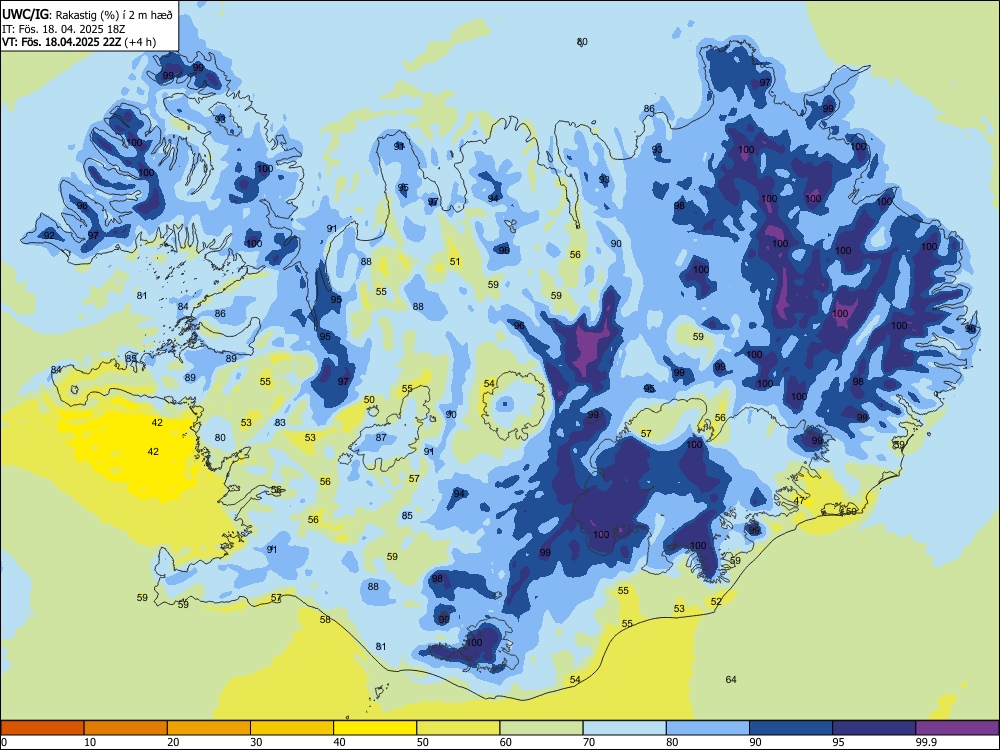Click the medium blue 80–90 legend swatch
The width and height of the screenshot is (1000, 750).
point(707,728)
